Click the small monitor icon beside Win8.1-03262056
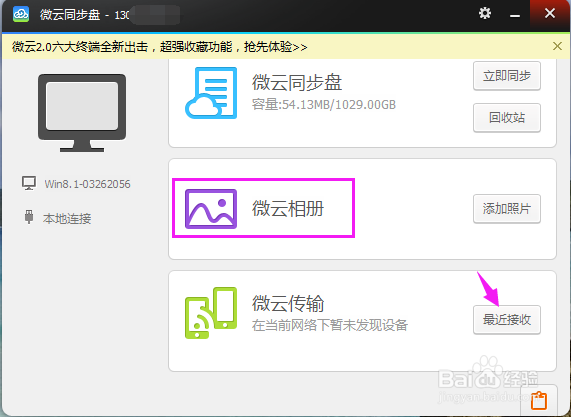 tap(29, 183)
